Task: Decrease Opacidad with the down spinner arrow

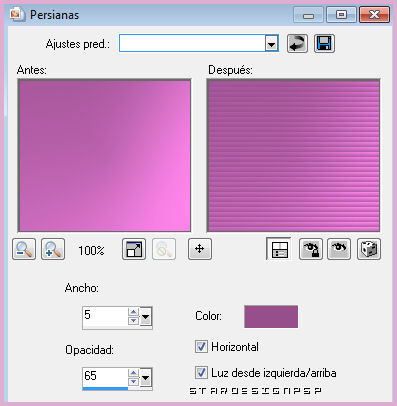Action: (133, 382)
